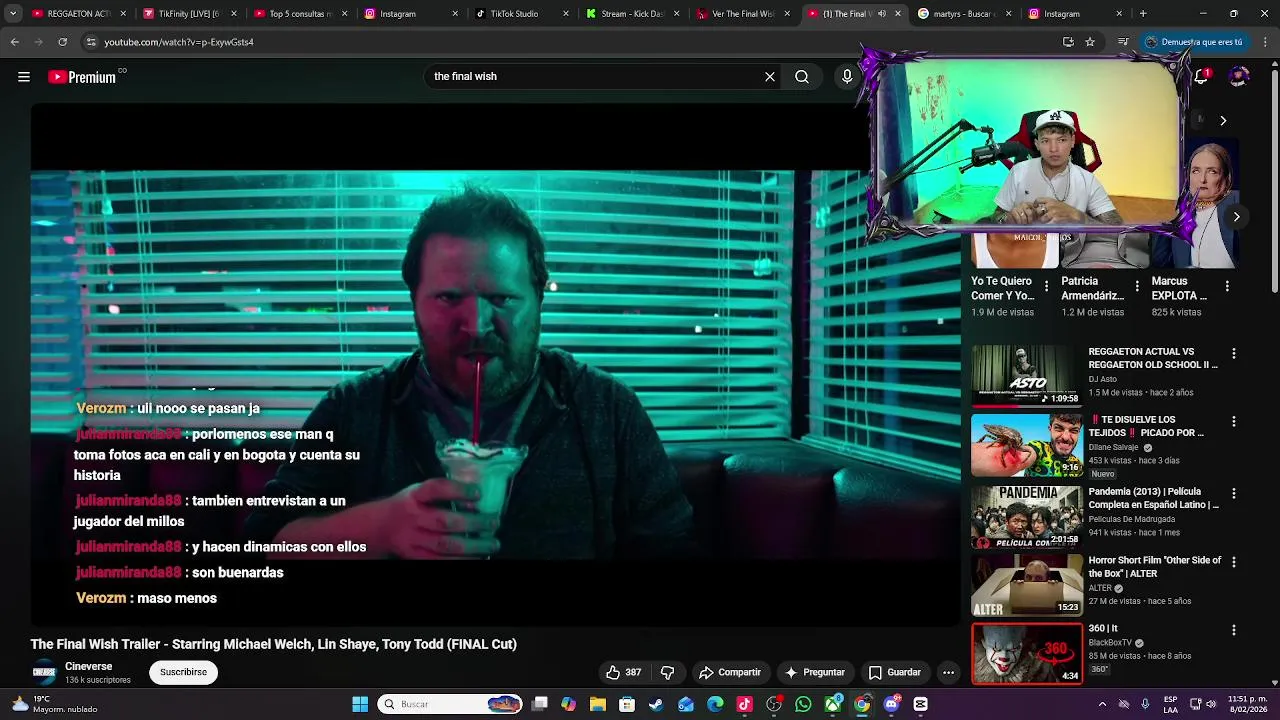The width and height of the screenshot is (1280, 720).
Task: Switch to the TikFinity [LIVE] tab
Action: [189, 14]
